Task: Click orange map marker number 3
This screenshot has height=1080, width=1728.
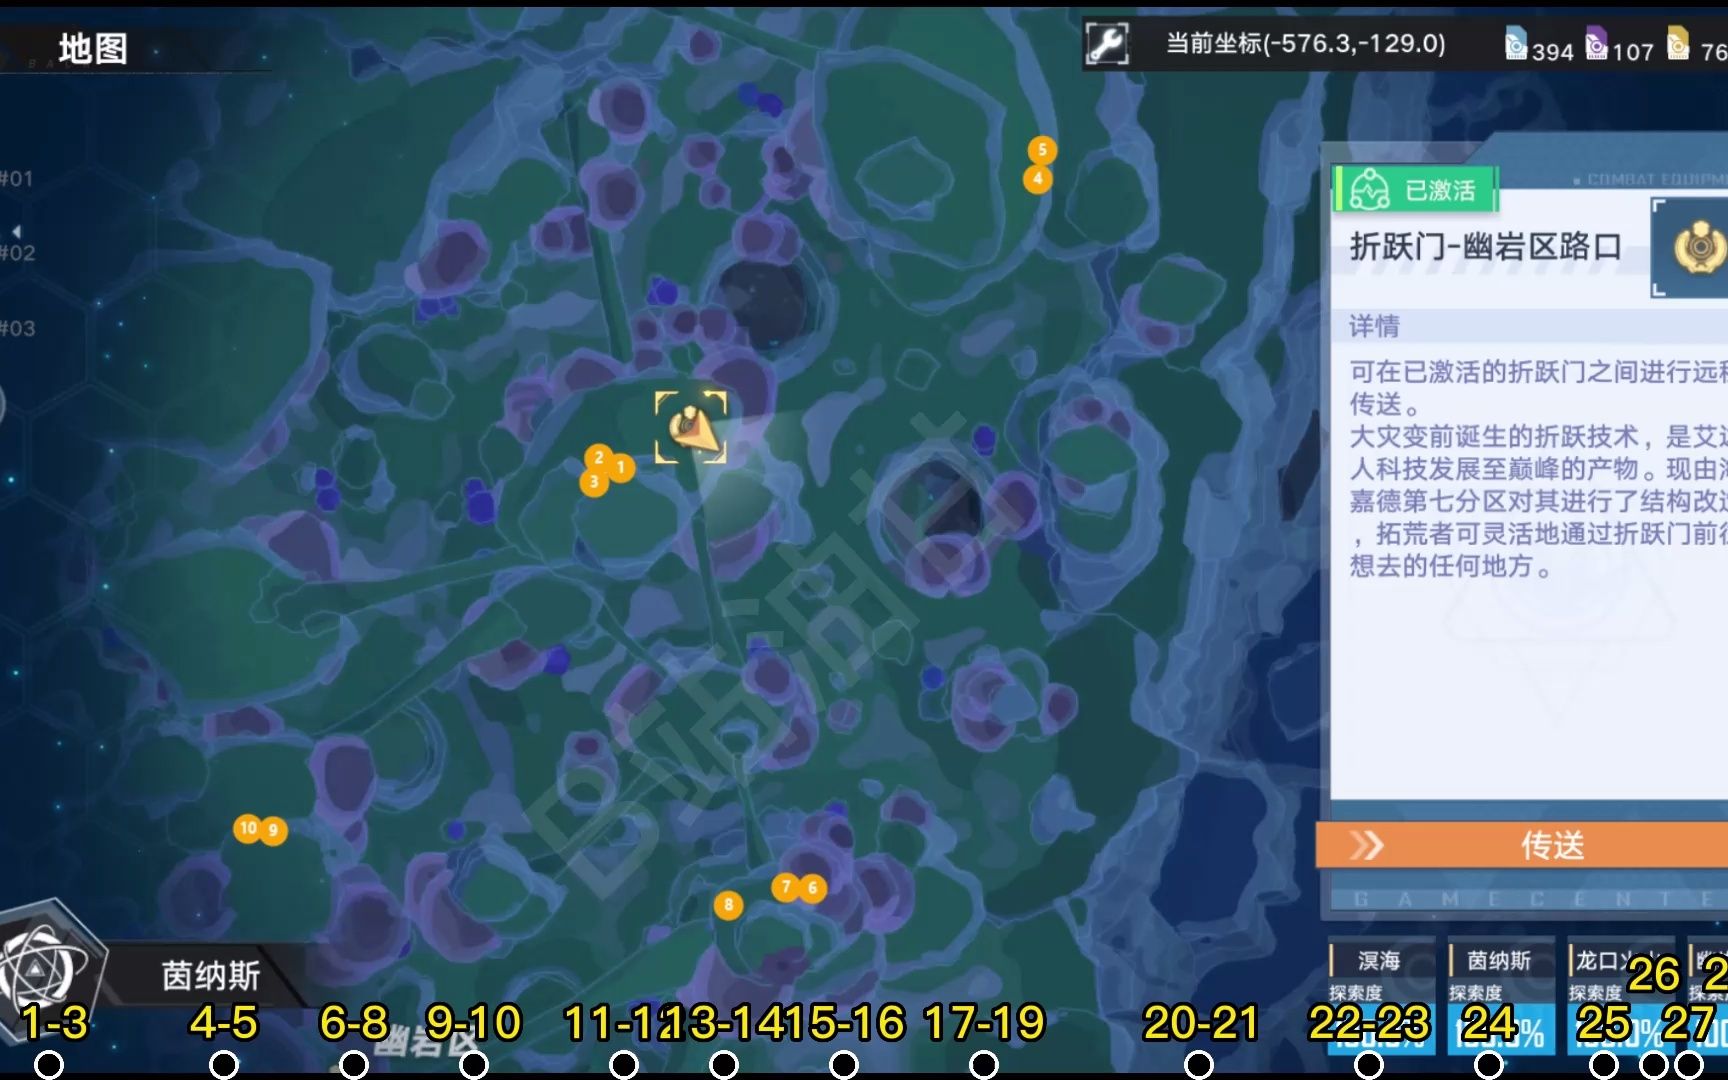Action: pyautogui.click(x=593, y=483)
